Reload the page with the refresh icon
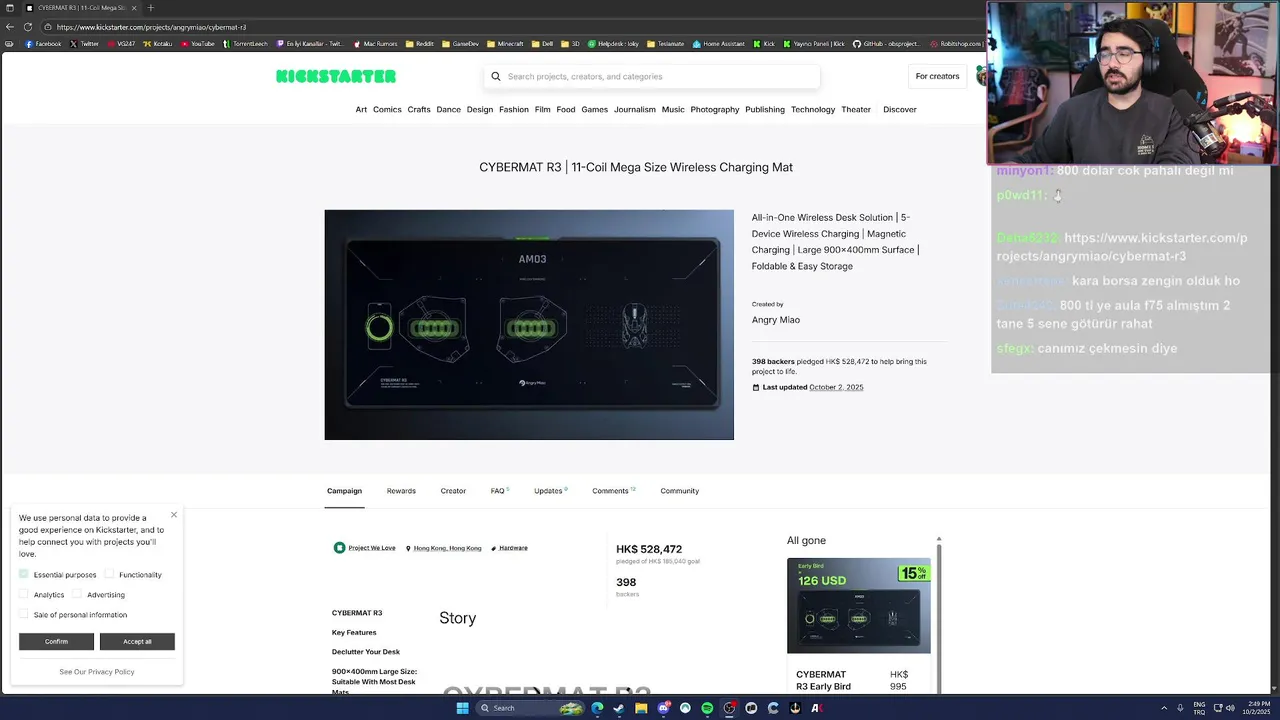This screenshot has height=720, width=1280. click(29, 27)
